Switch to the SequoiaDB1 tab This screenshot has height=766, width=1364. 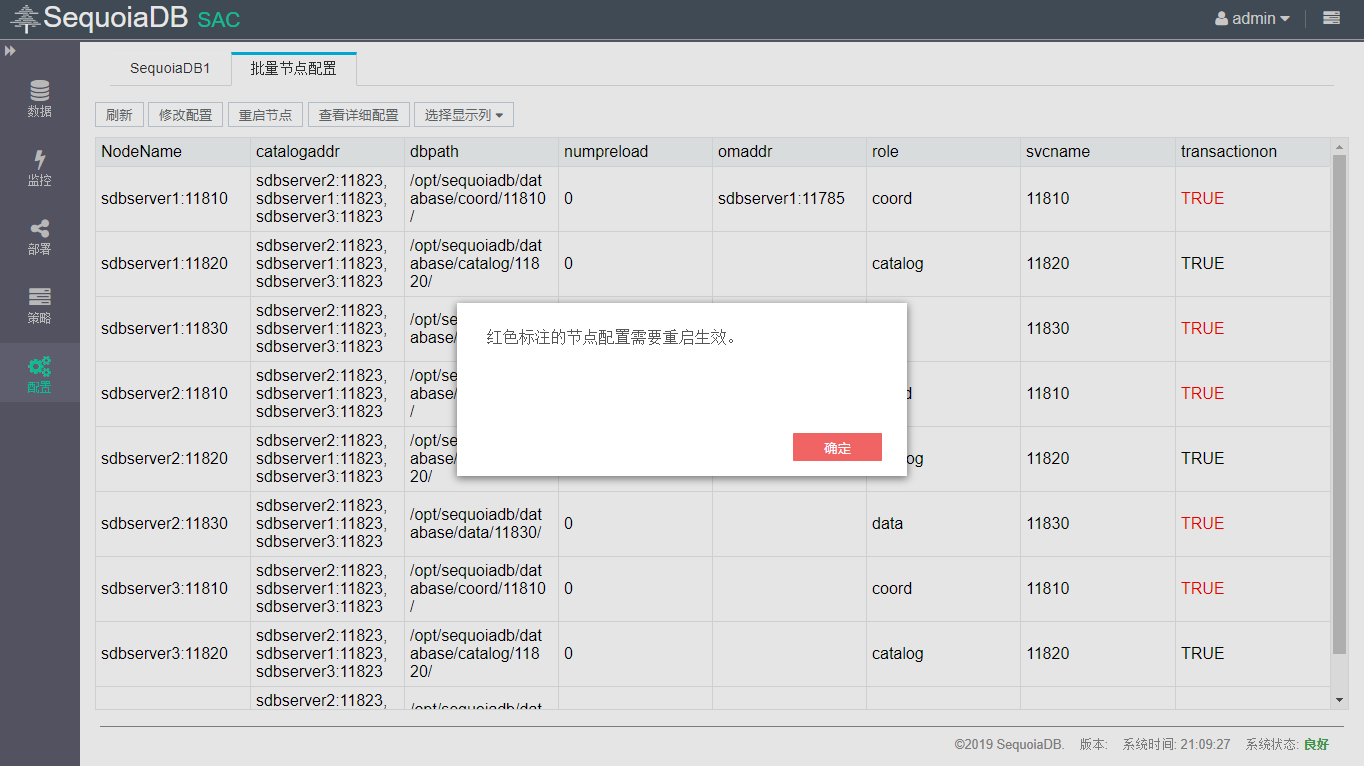[x=170, y=69]
